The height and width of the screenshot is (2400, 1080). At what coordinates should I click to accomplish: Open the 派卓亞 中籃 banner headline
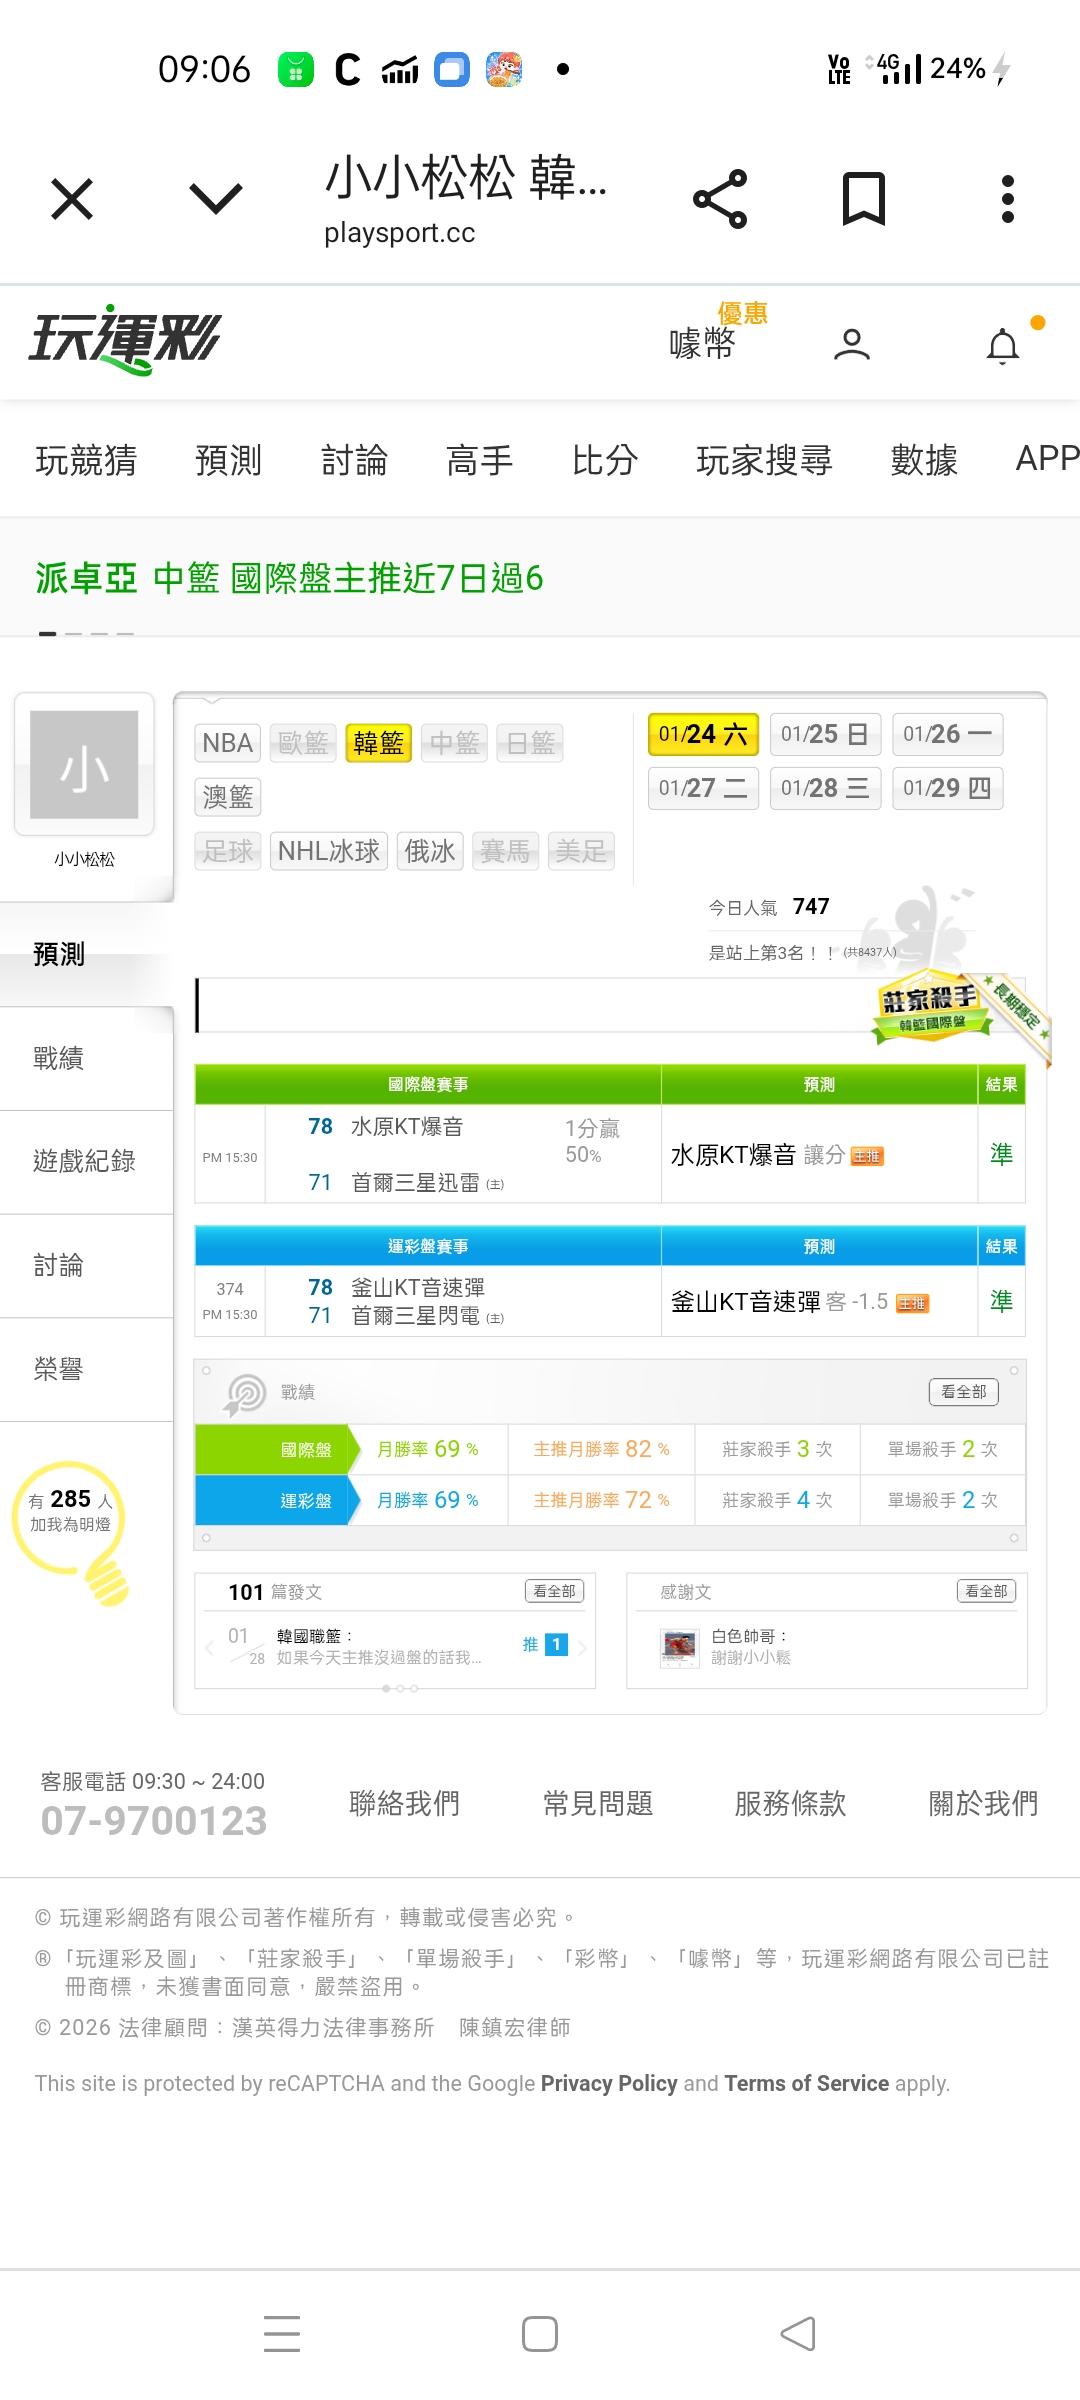[289, 578]
